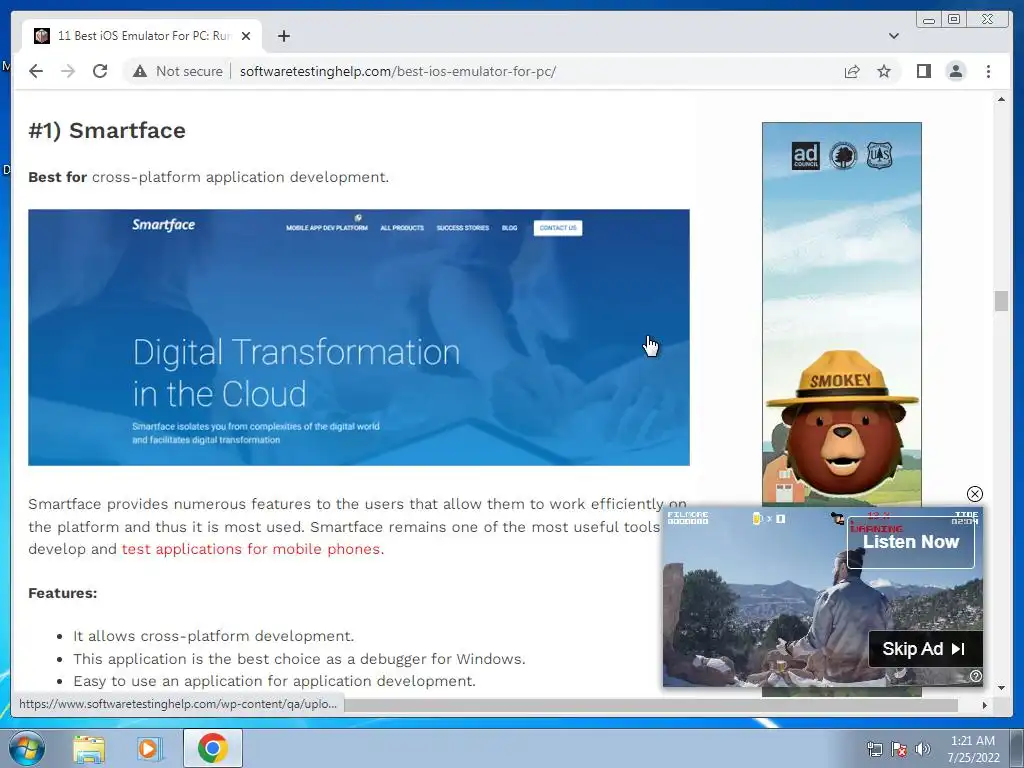Click bullet about best debugger for Windows
This screenshot has height=768, width=1024.
299,659
